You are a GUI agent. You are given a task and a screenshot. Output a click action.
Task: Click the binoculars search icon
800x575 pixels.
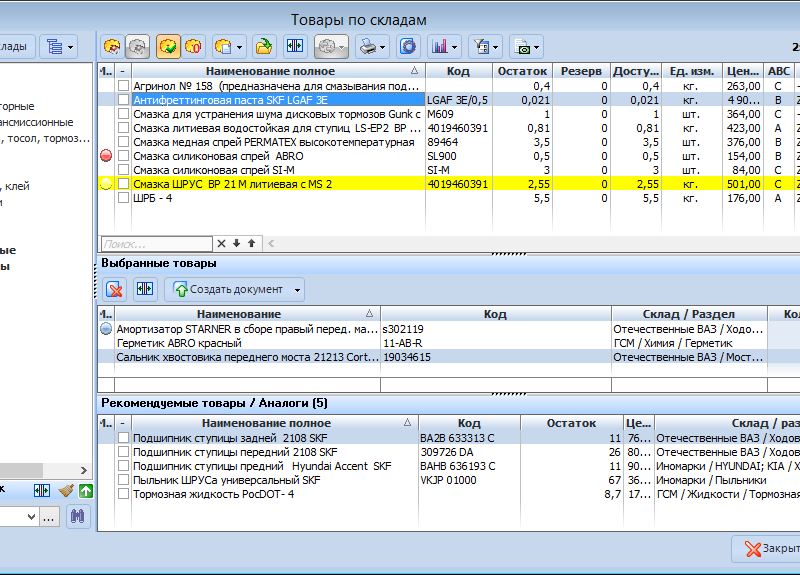click(x=78, y=516)
